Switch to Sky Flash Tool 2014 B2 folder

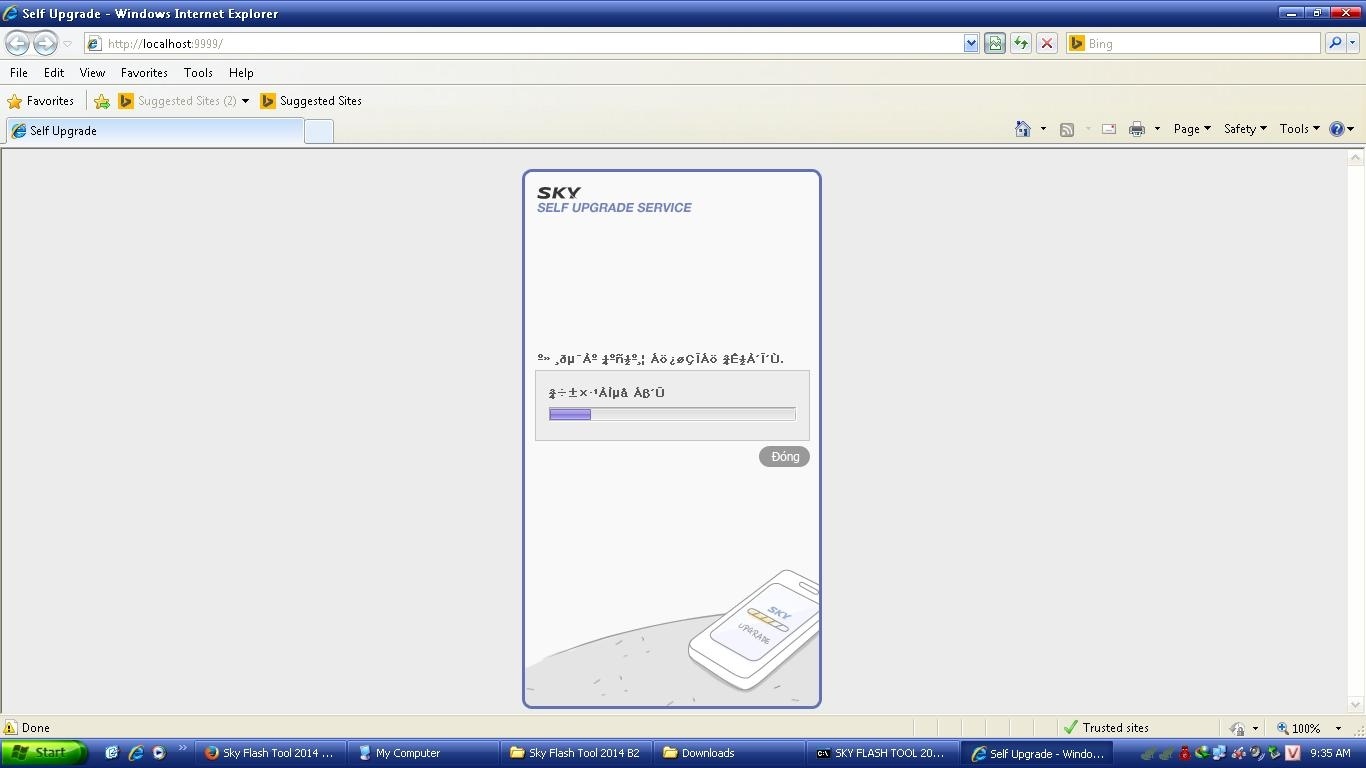point(578,753)
